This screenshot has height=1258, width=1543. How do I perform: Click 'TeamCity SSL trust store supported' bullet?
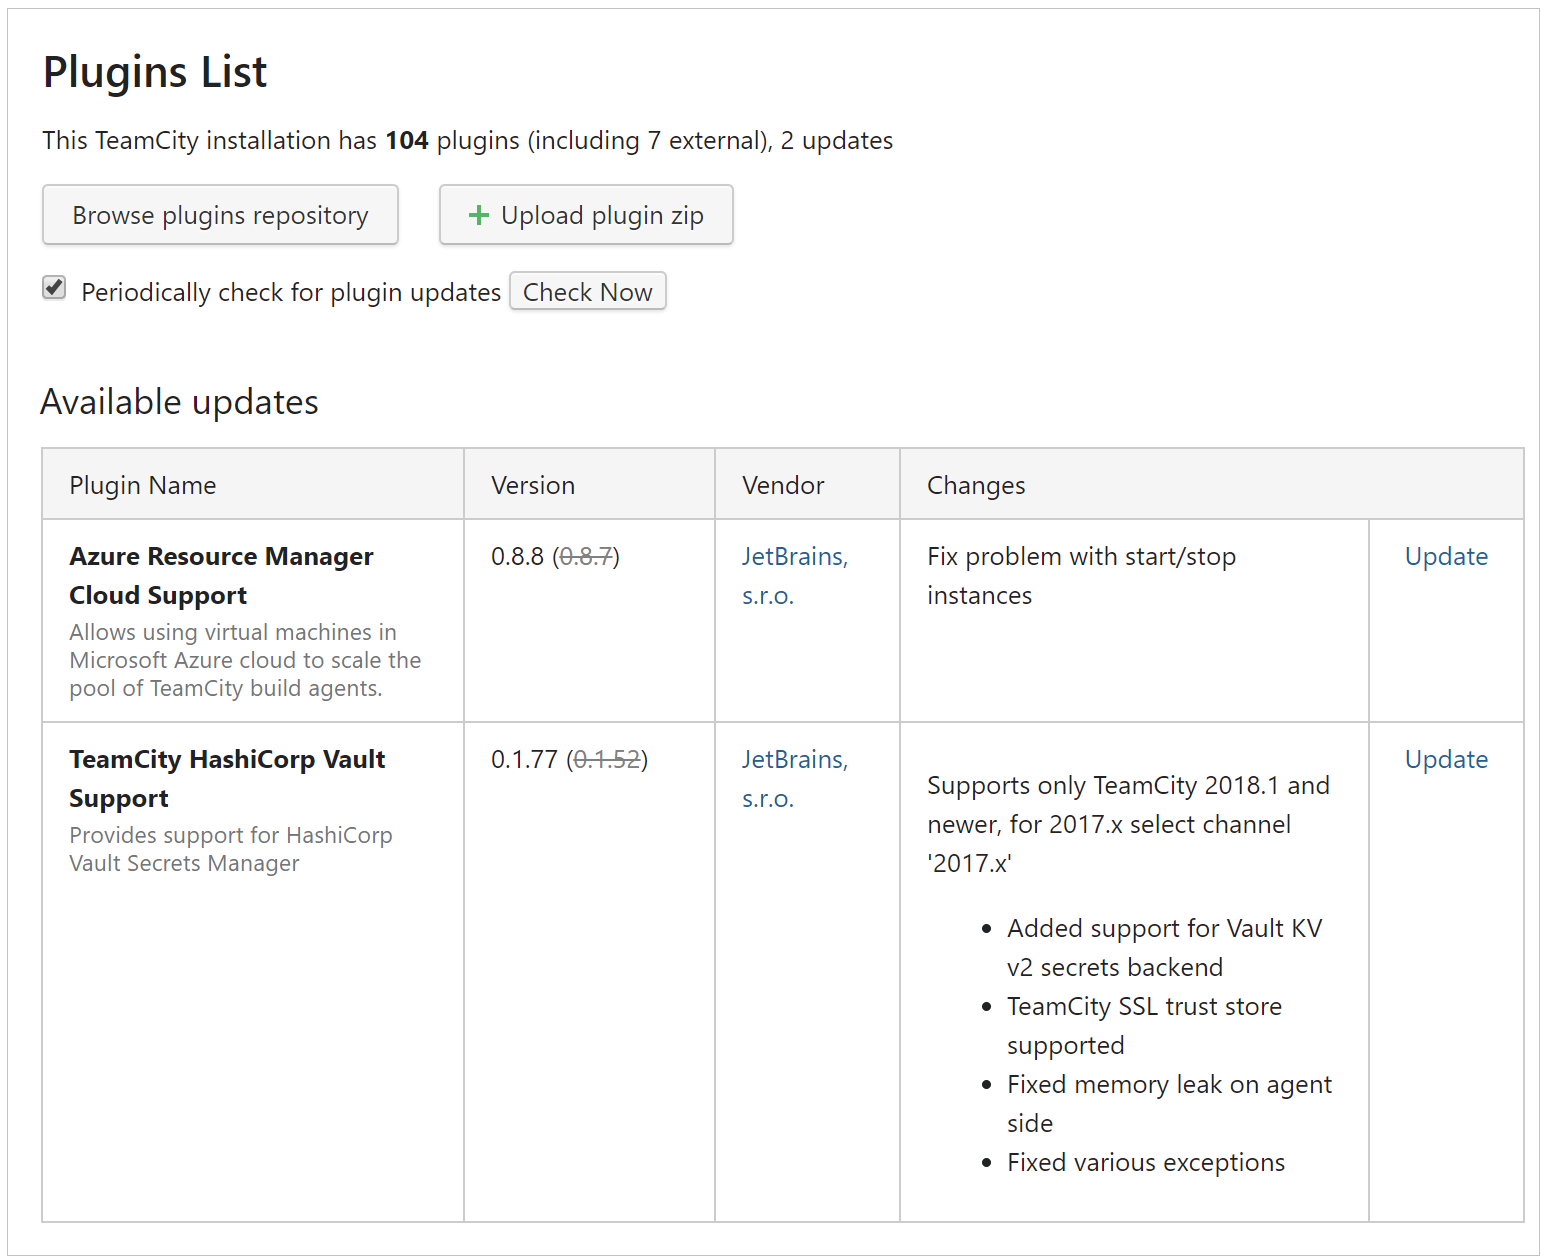tap(1144, 1026)
